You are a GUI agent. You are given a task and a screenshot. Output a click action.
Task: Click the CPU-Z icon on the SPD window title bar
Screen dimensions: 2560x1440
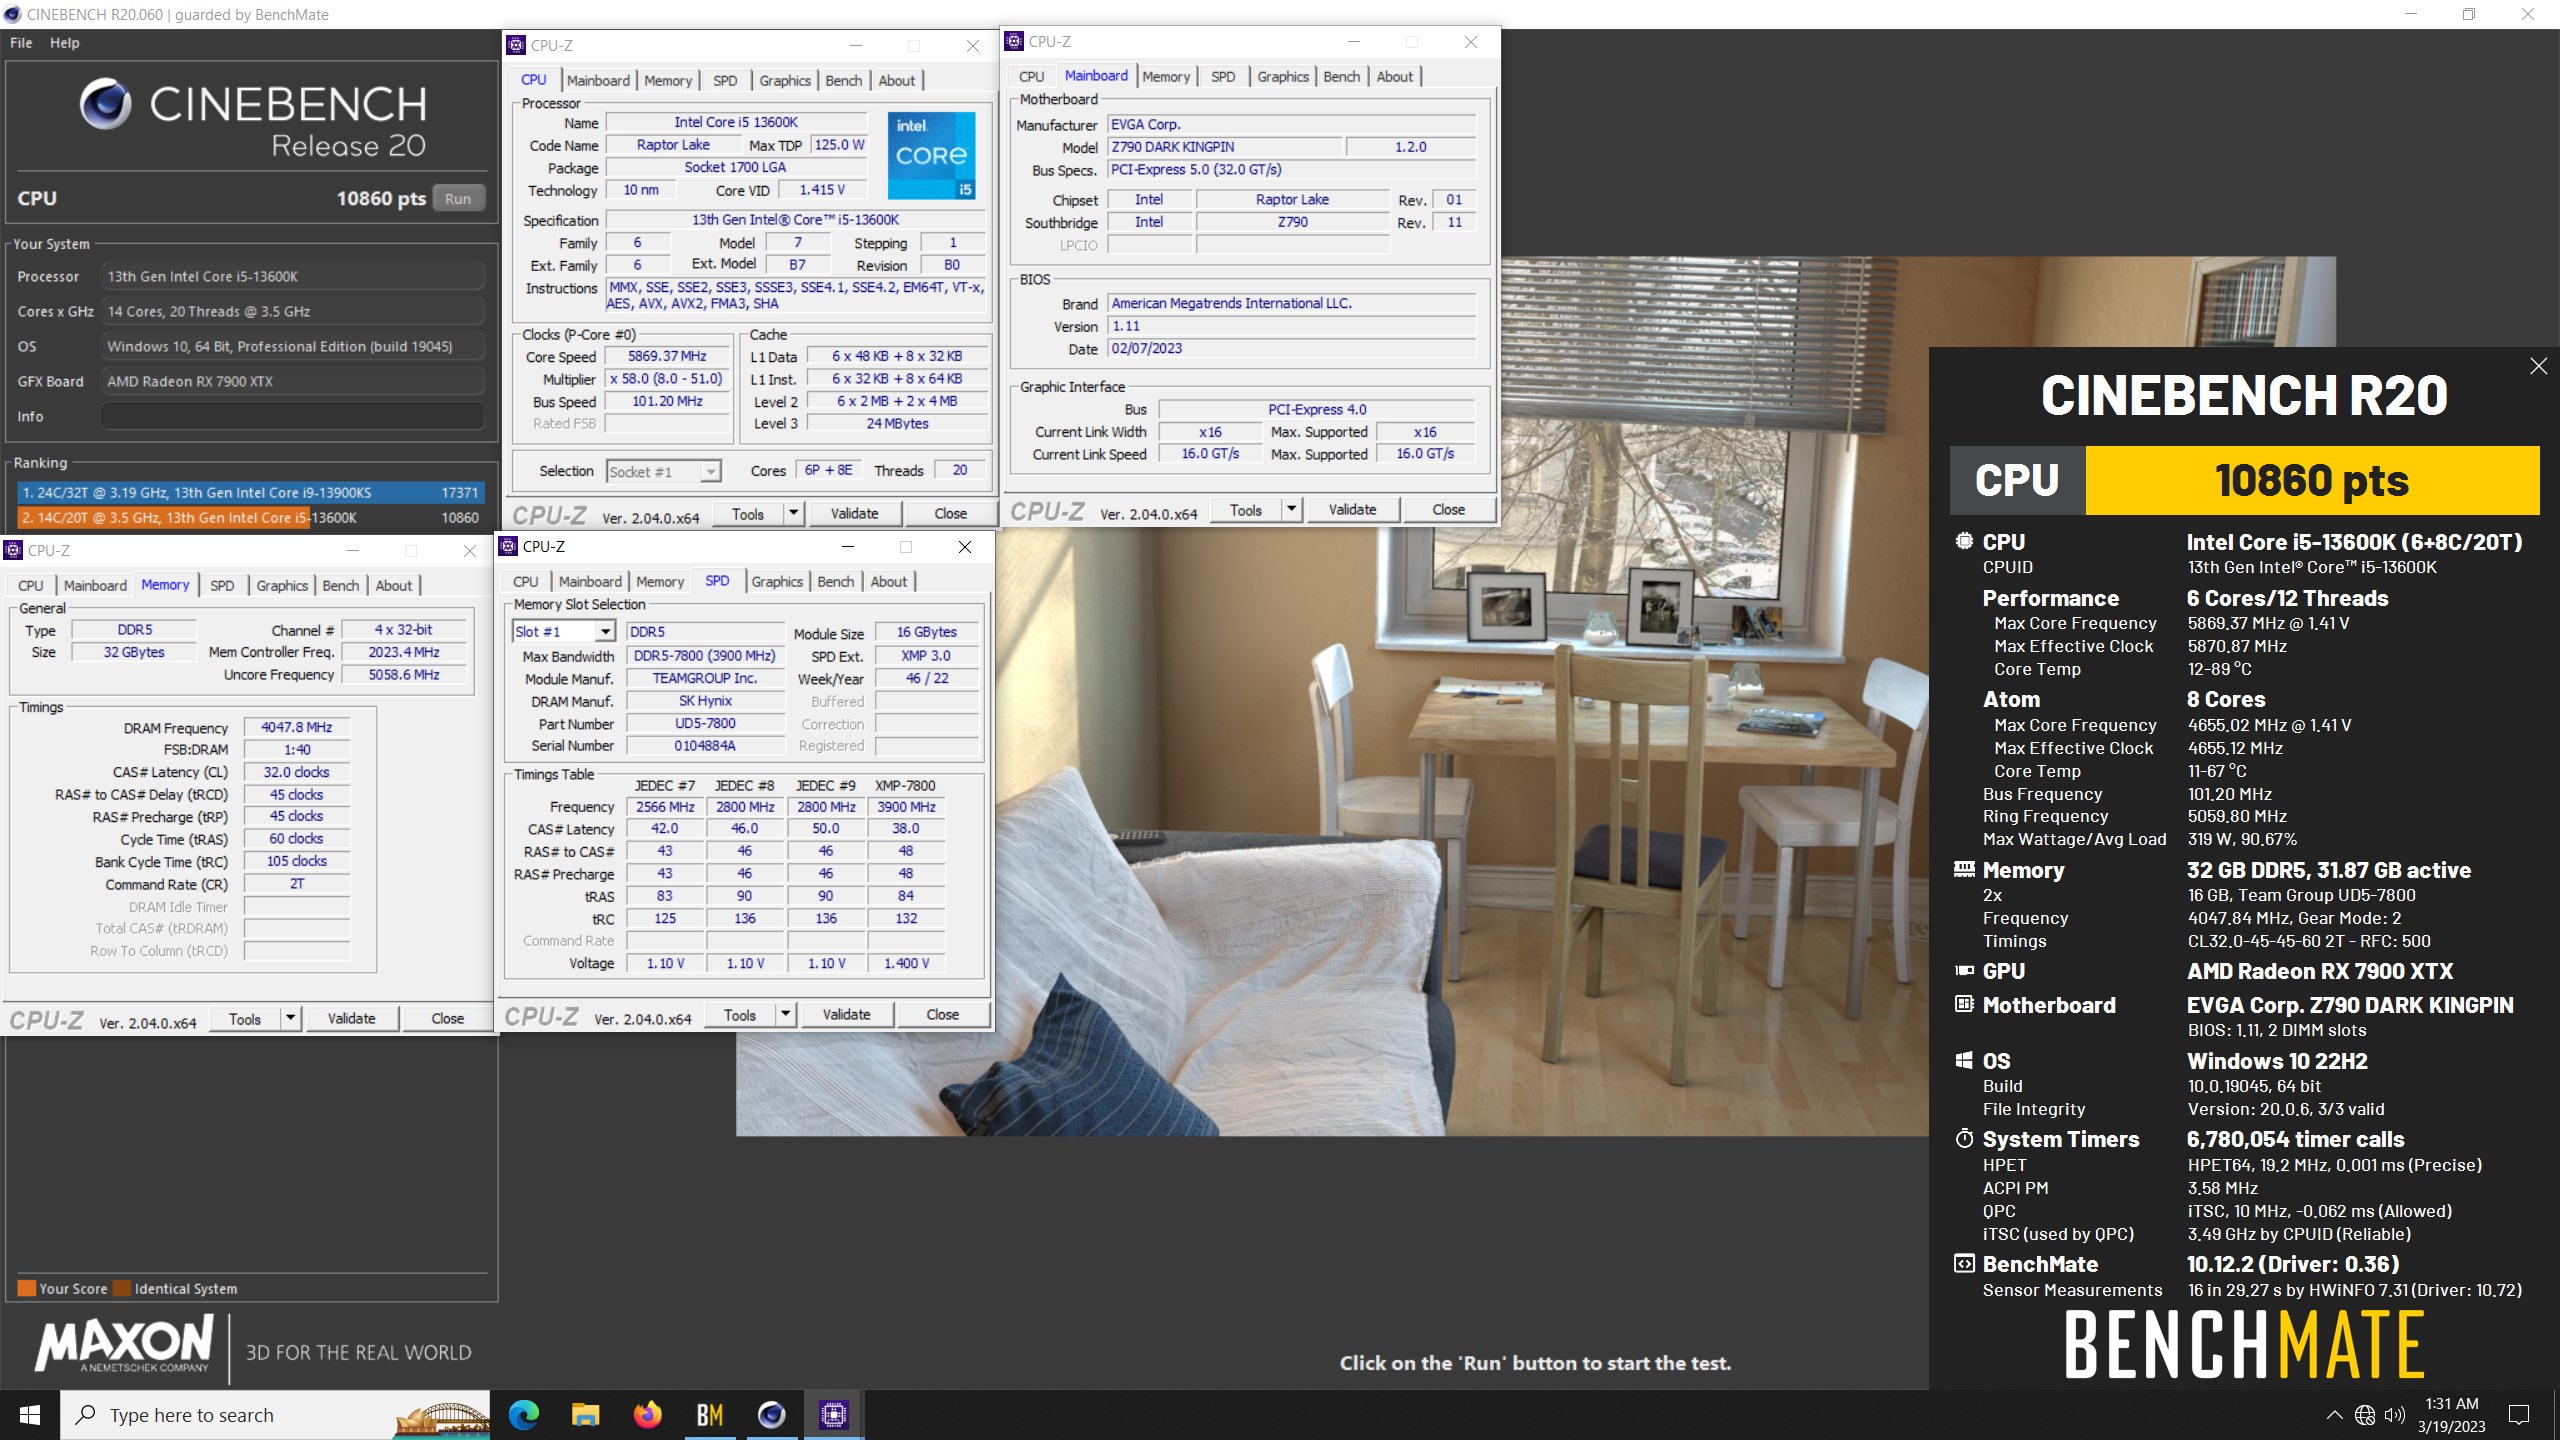click(508, 546)
